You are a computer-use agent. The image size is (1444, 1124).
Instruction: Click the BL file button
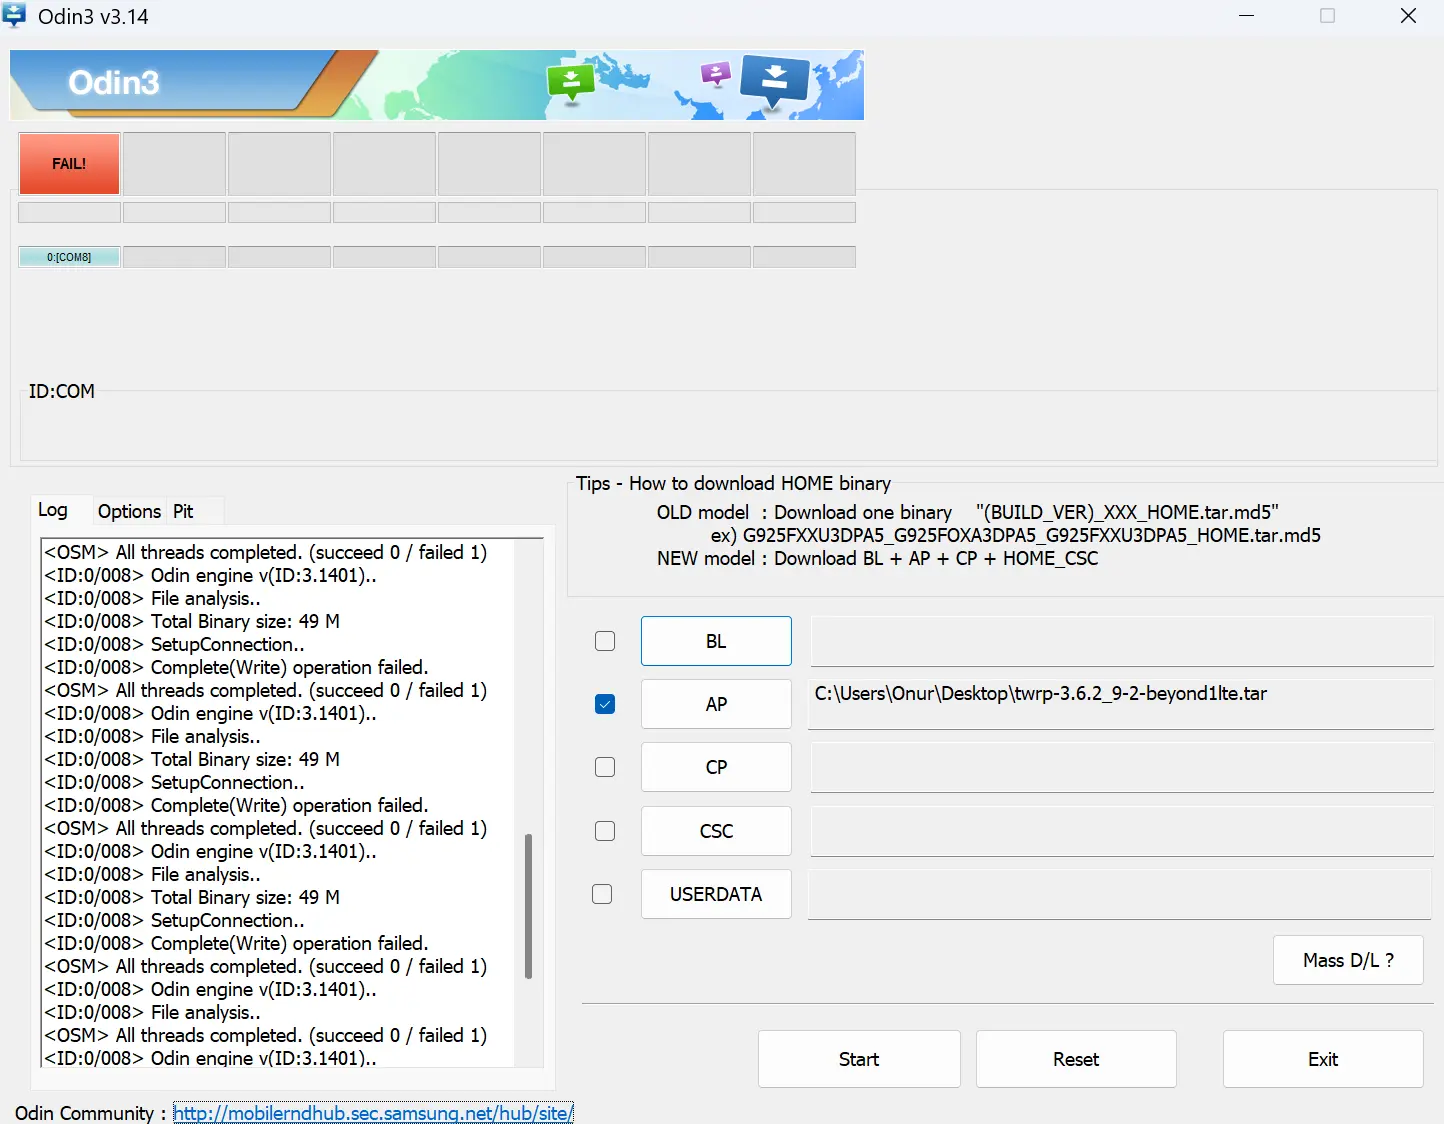716,641
